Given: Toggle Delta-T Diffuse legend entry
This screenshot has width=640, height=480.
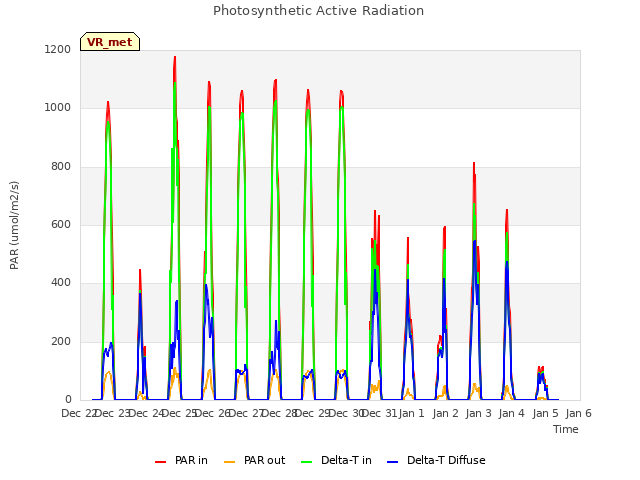Looking at the screenshot, I should click(436, 460).
